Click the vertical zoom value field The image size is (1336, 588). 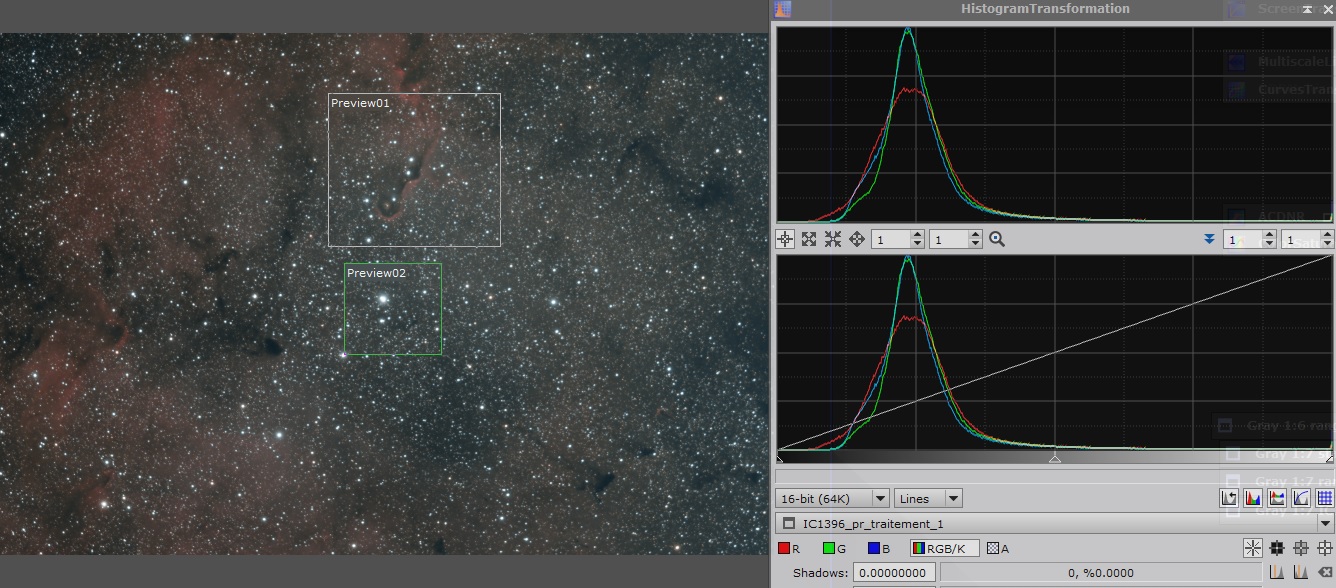(x=949, y=239)
